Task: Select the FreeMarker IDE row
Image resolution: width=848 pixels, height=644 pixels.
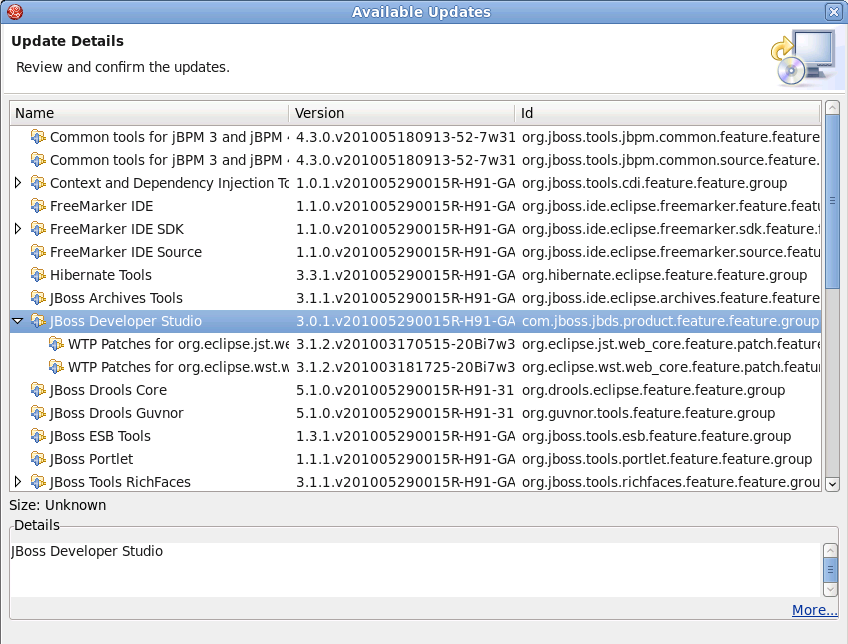Action: point(415,205)
